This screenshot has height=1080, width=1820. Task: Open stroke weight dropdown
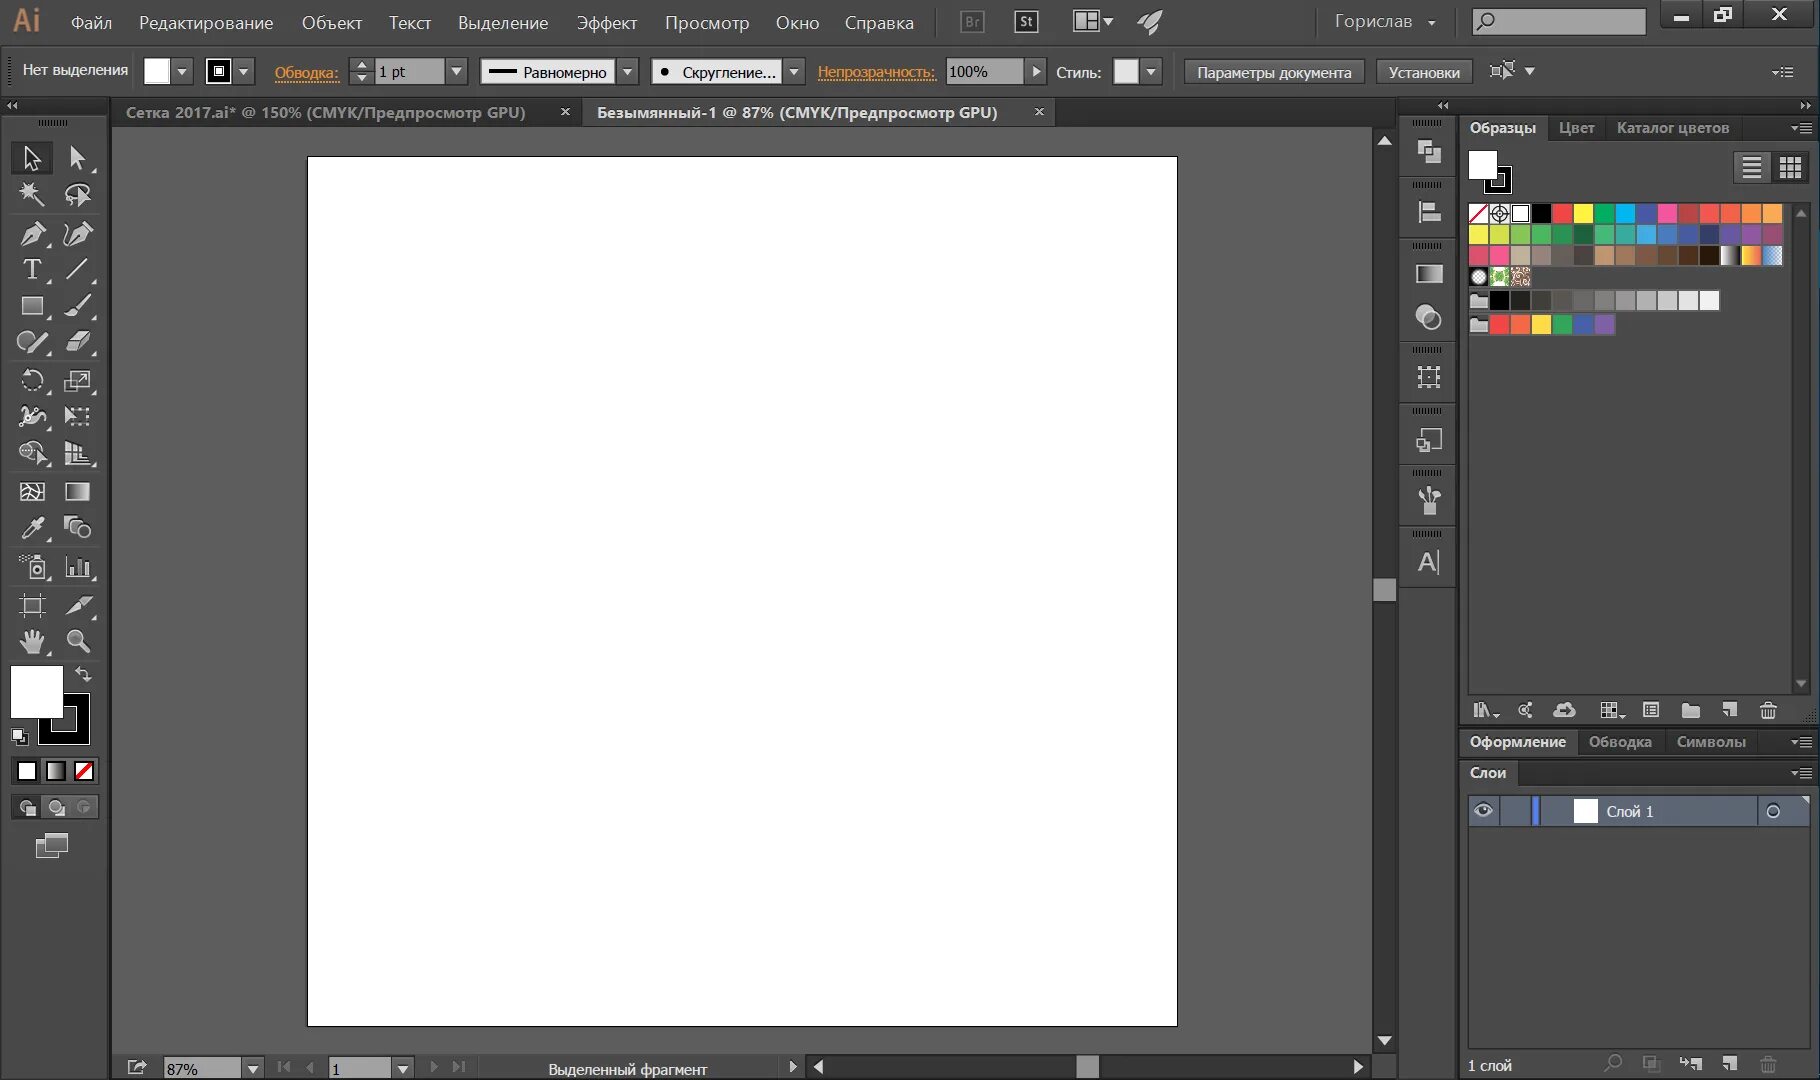tap(456, 72)
